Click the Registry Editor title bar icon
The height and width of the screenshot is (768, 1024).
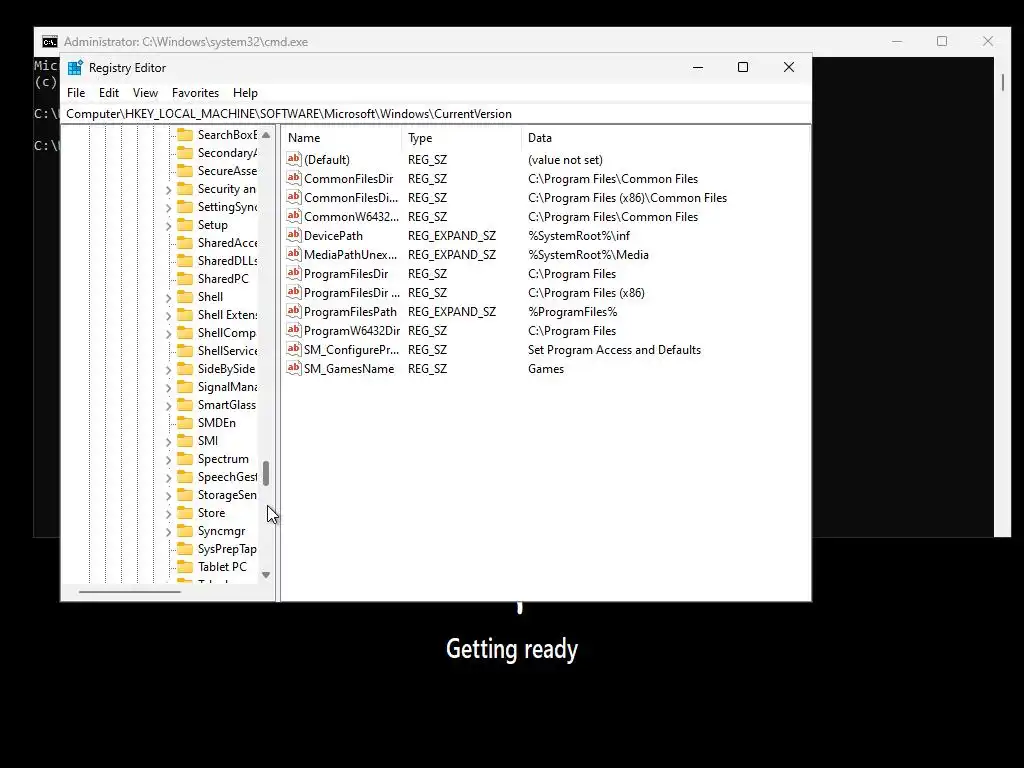click(75, 68)
